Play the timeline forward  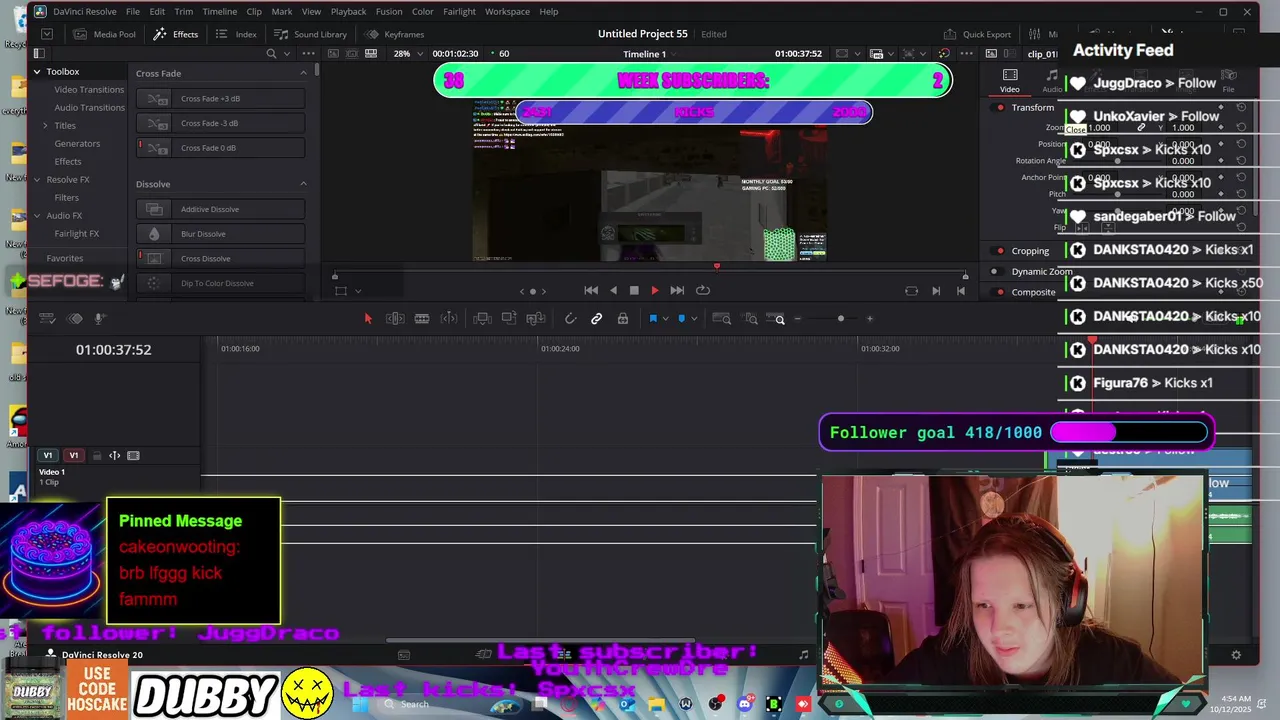[655, 290]
